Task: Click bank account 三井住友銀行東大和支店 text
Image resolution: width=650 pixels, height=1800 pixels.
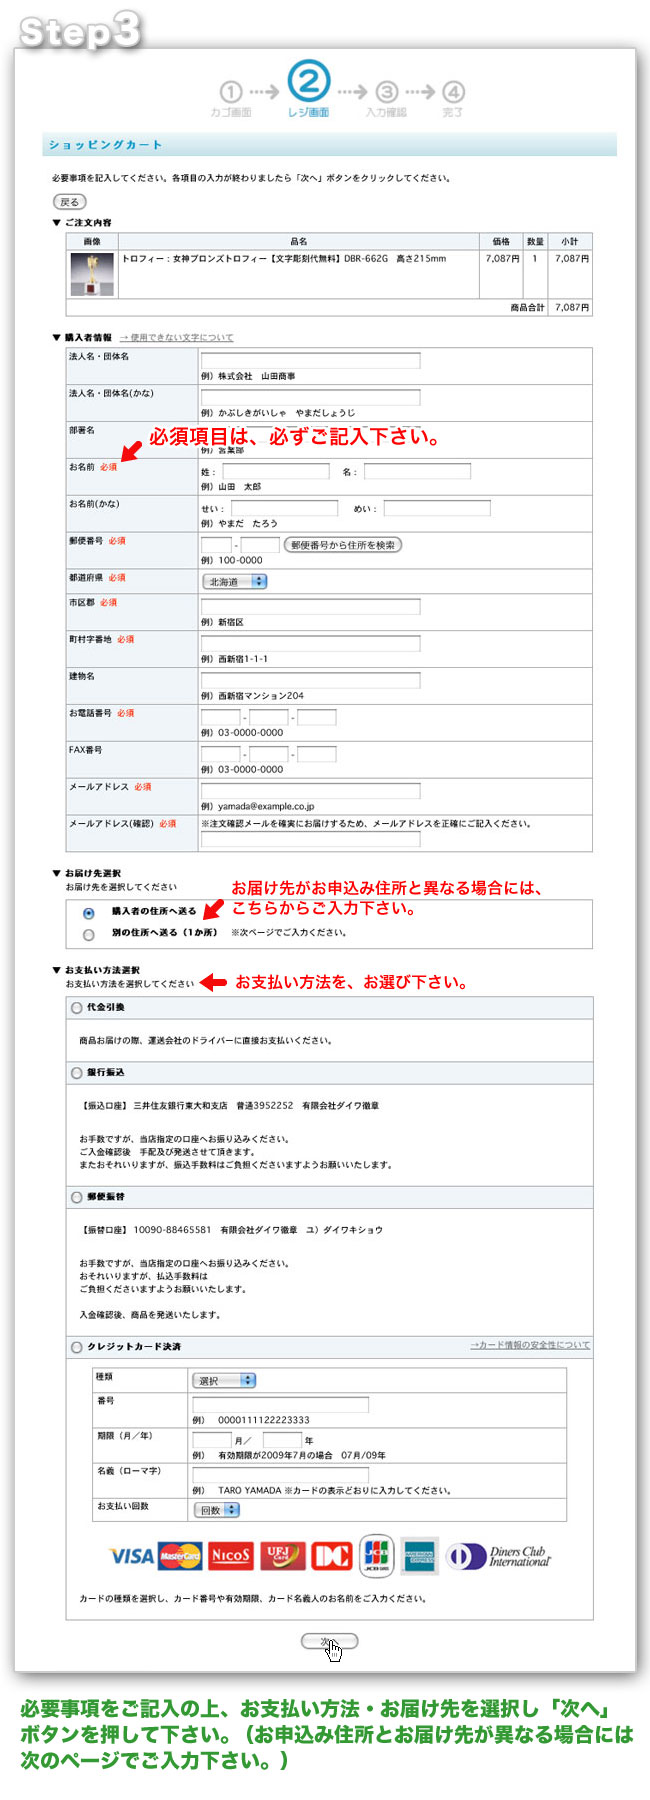Action: coord(181,1105)
